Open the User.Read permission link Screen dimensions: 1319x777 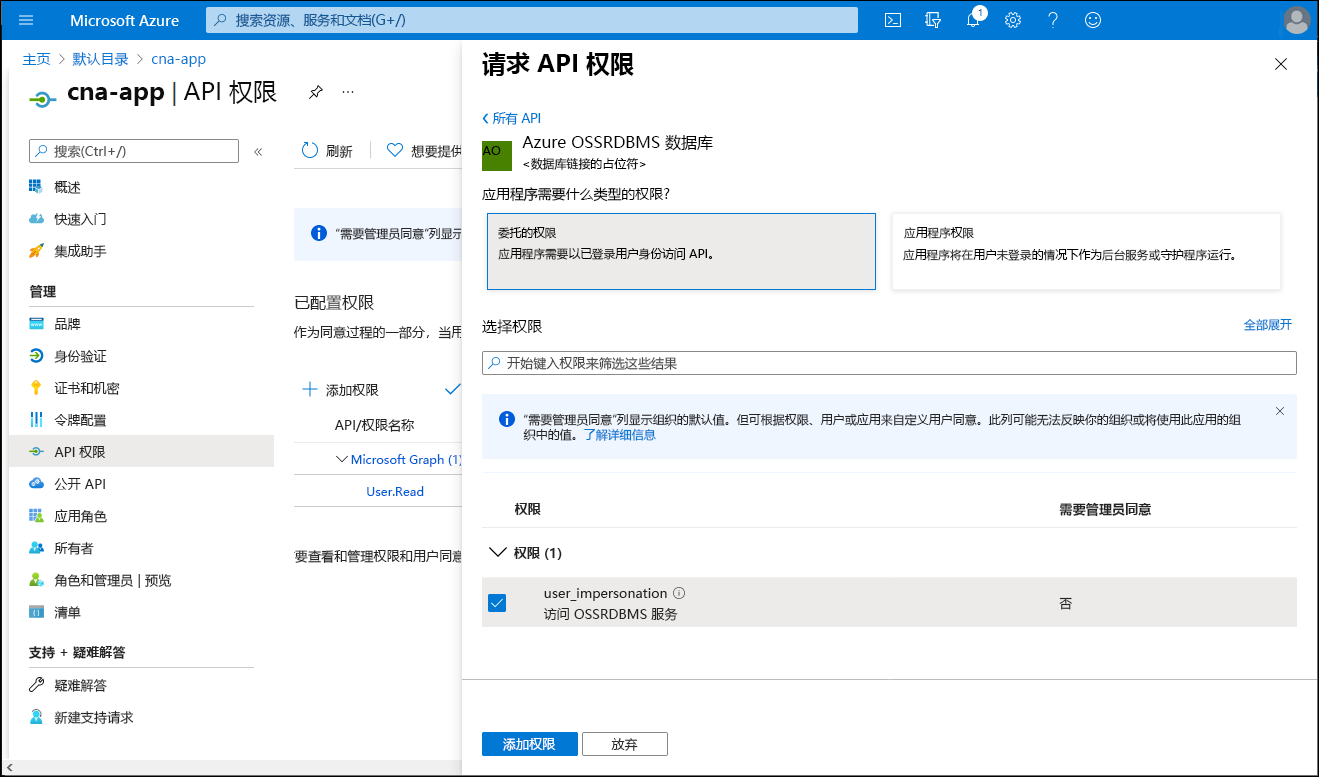(x=395, y=492)
